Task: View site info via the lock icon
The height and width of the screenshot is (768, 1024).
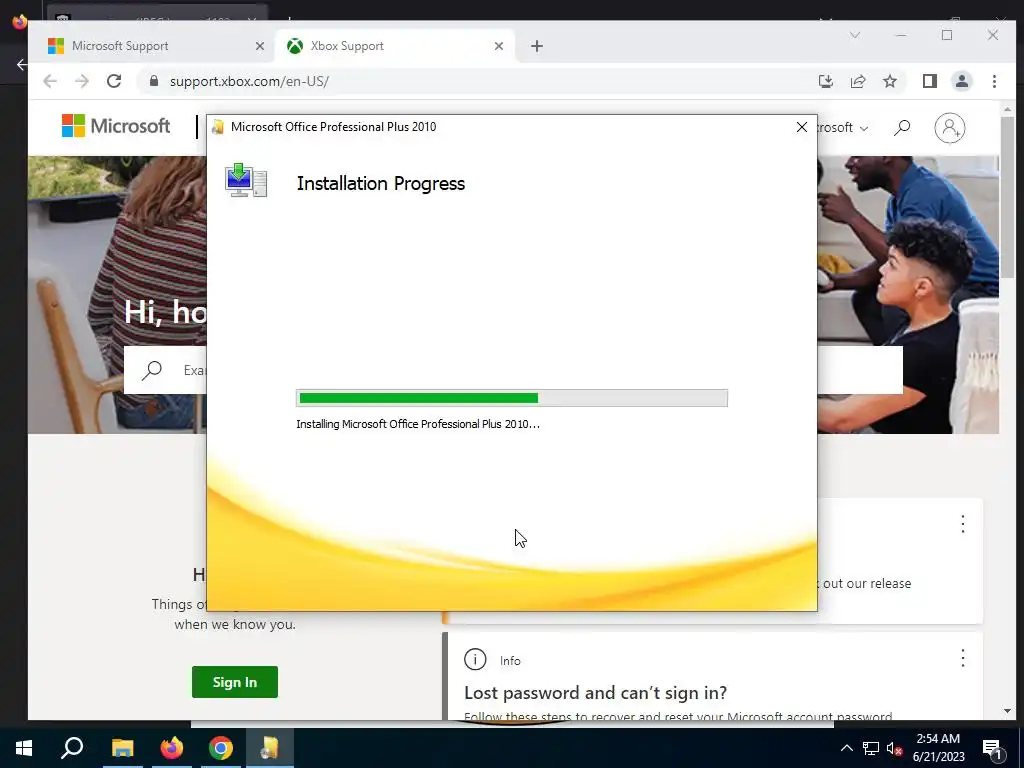Action: point(154,81)
